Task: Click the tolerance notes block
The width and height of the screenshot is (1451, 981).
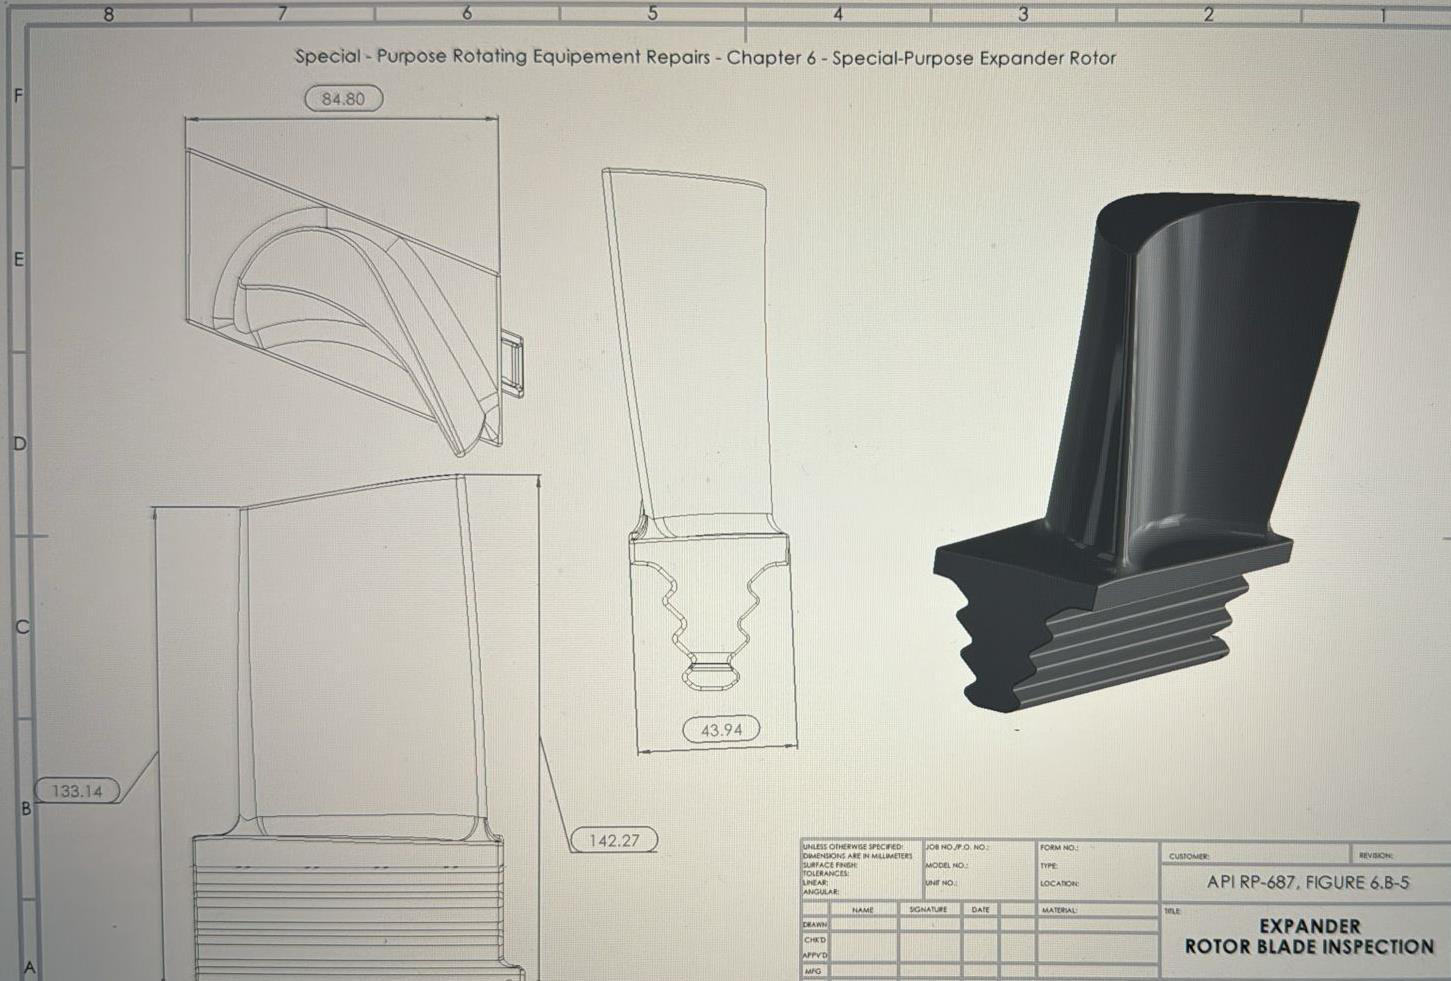Action: click(862, 869)
